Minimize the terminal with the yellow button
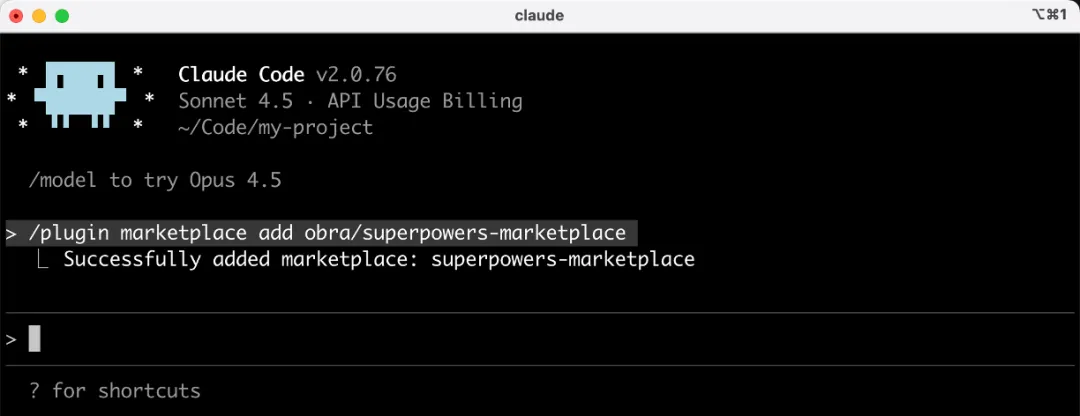 39,16
